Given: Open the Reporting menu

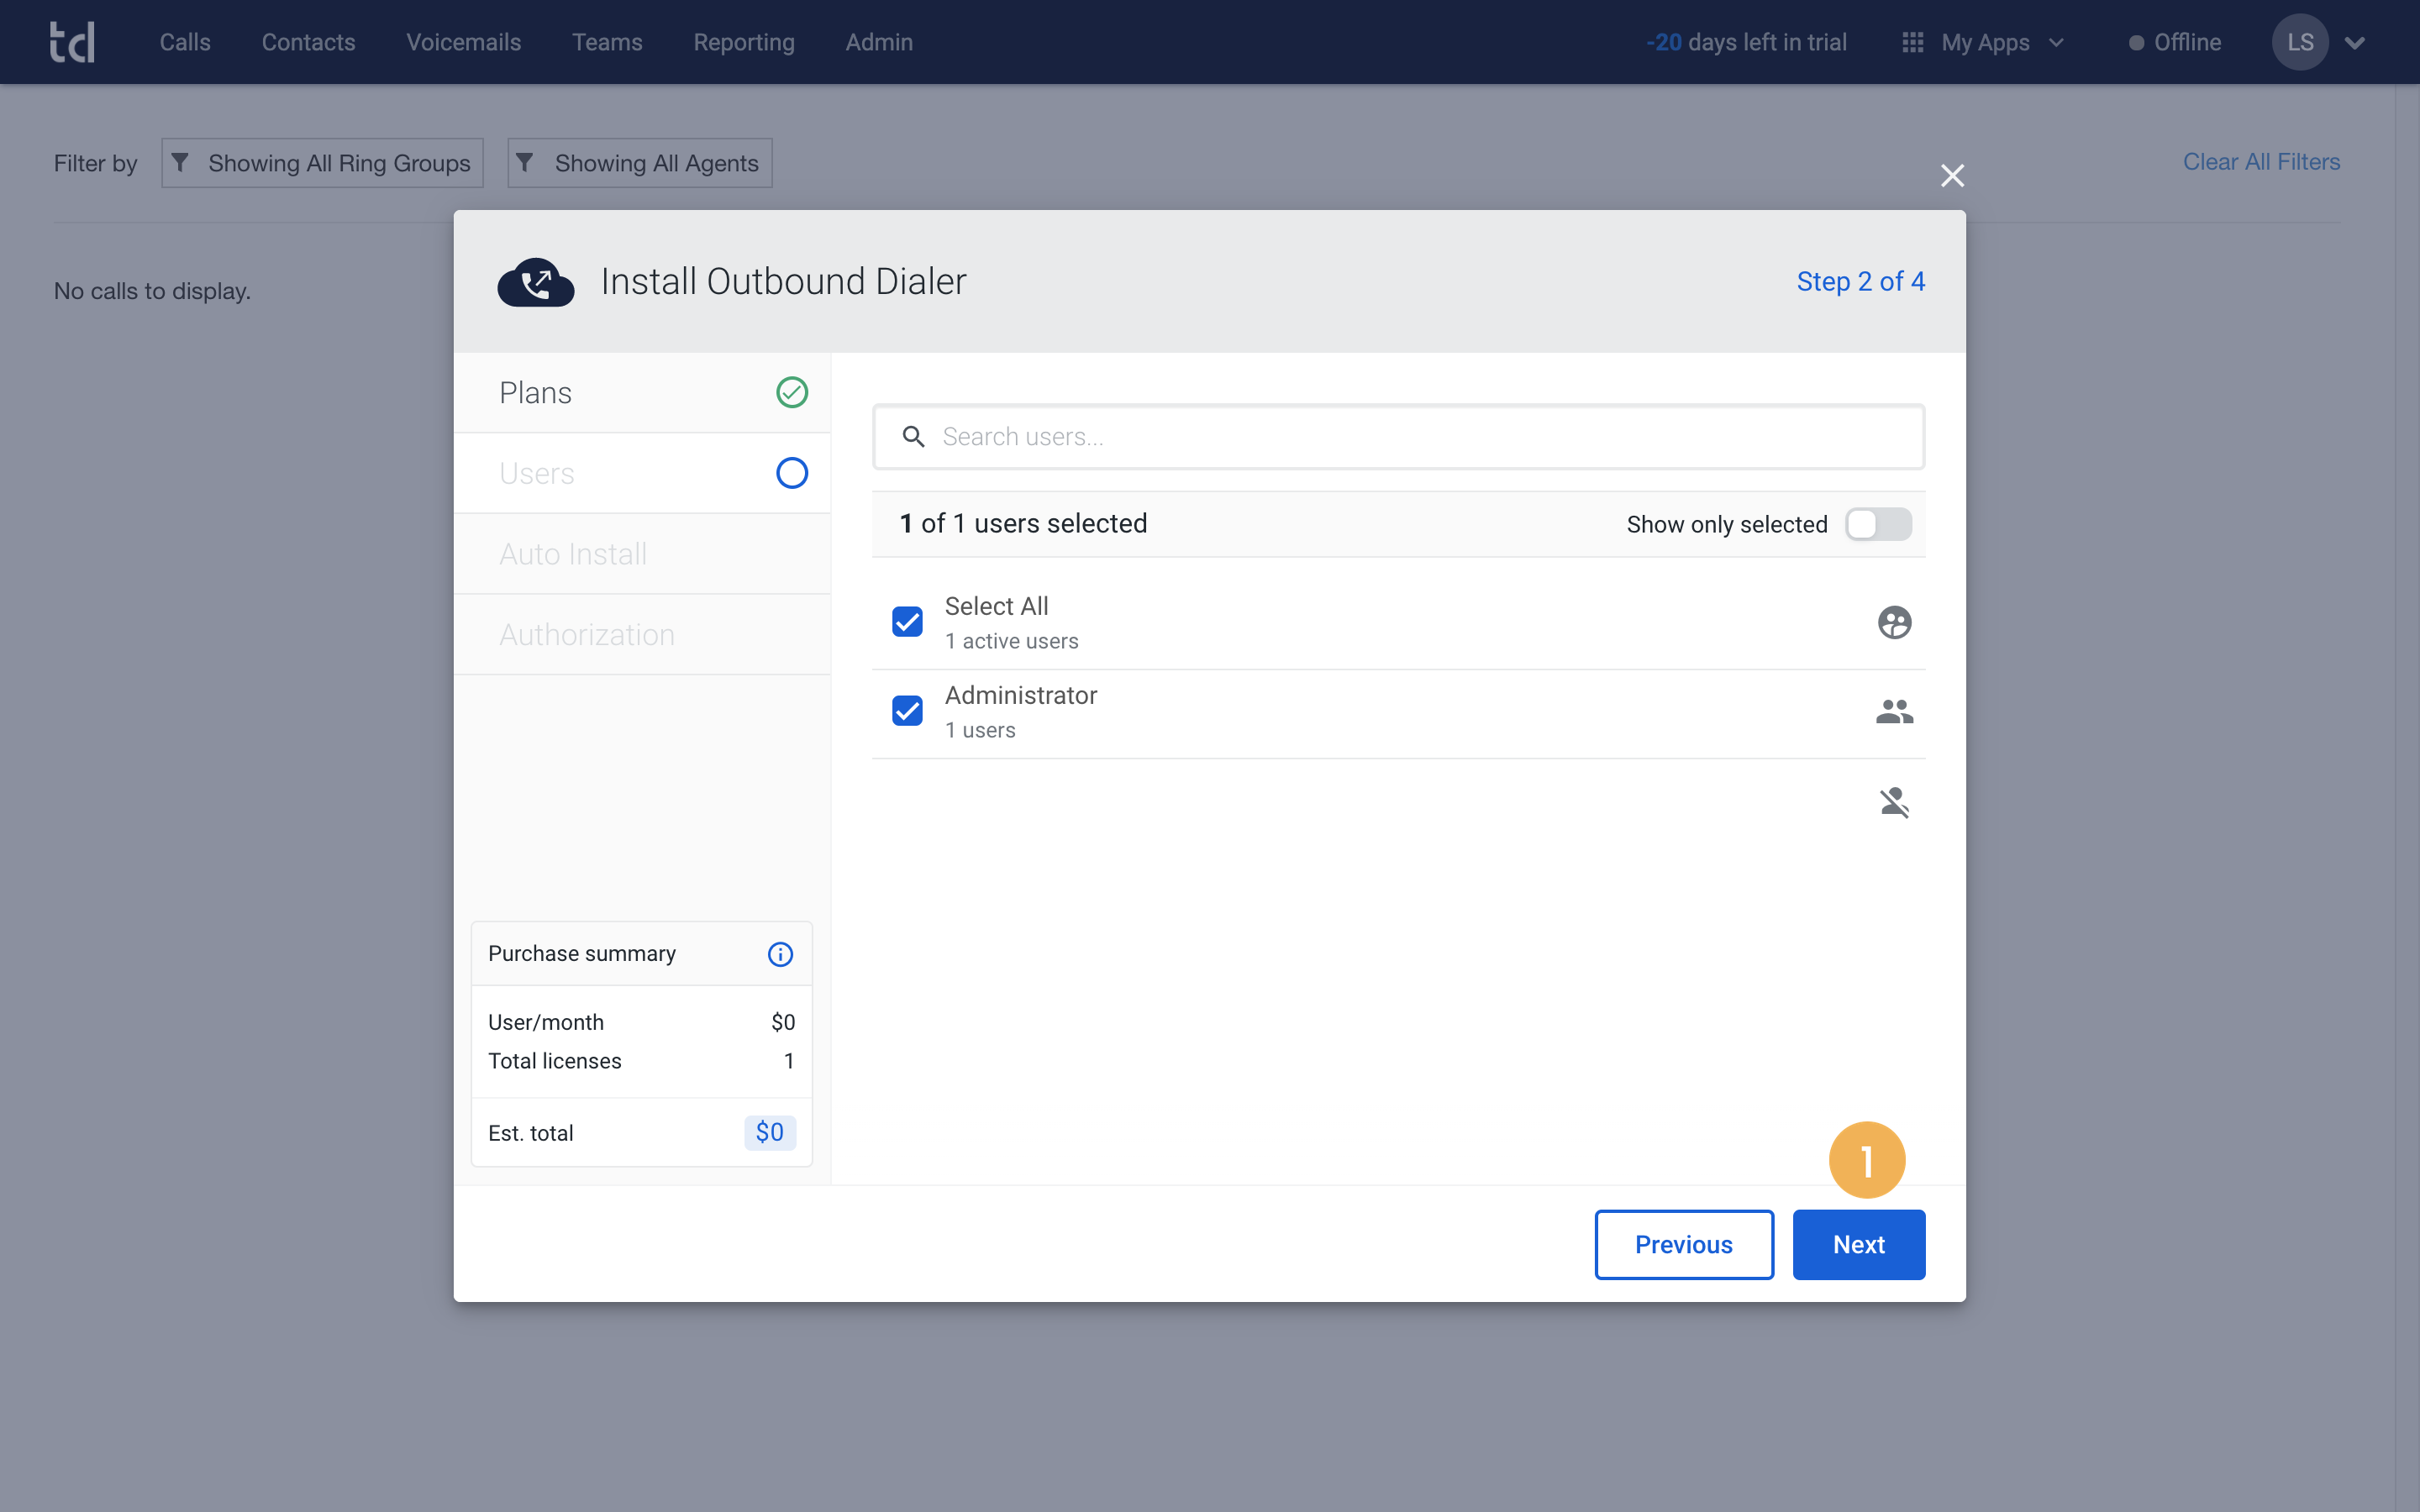Looking at the screenshot, I should coord(744,42).
